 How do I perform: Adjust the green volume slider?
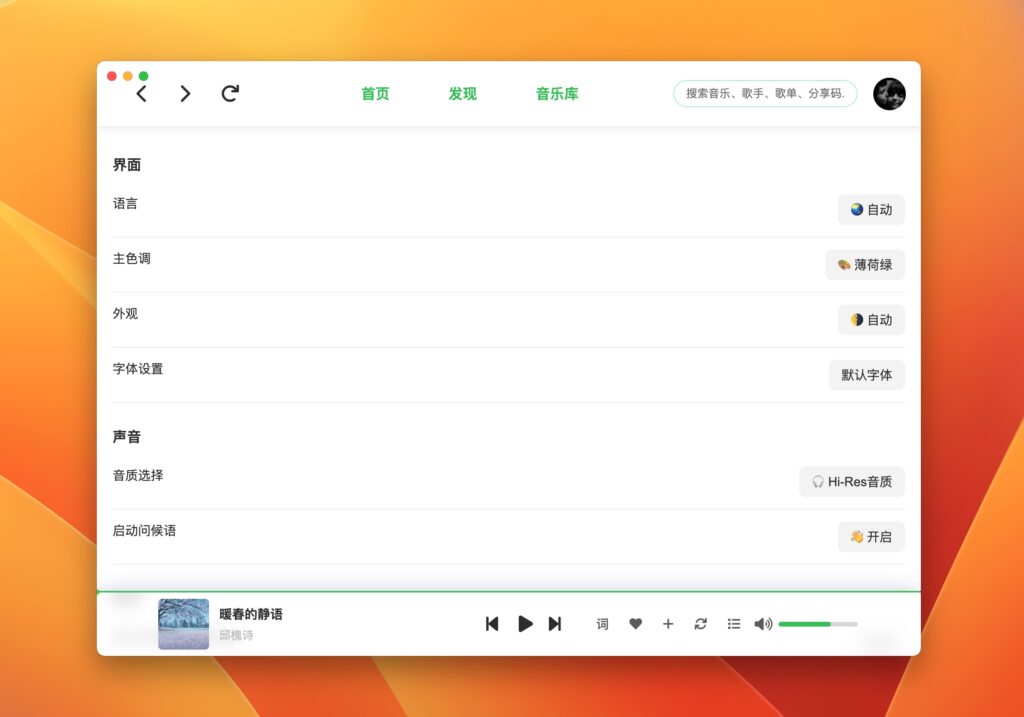coord(818,624)
